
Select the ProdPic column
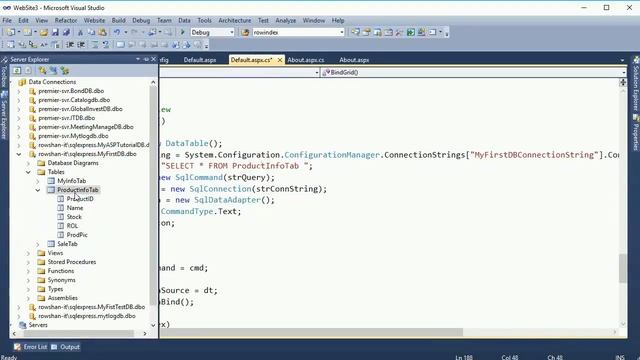[77, 235]
